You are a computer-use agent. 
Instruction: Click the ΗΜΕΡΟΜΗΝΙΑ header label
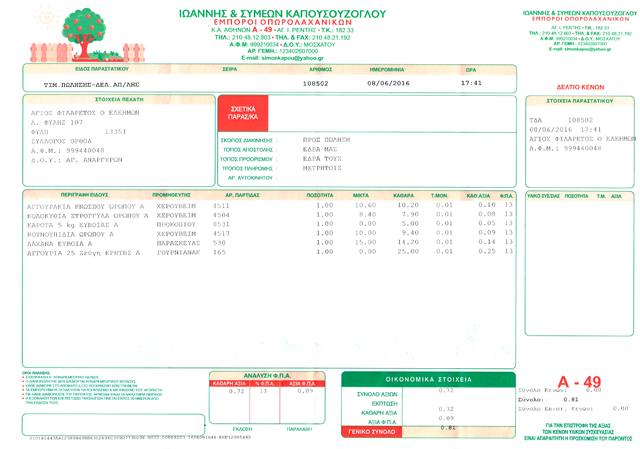pos(387,69)
